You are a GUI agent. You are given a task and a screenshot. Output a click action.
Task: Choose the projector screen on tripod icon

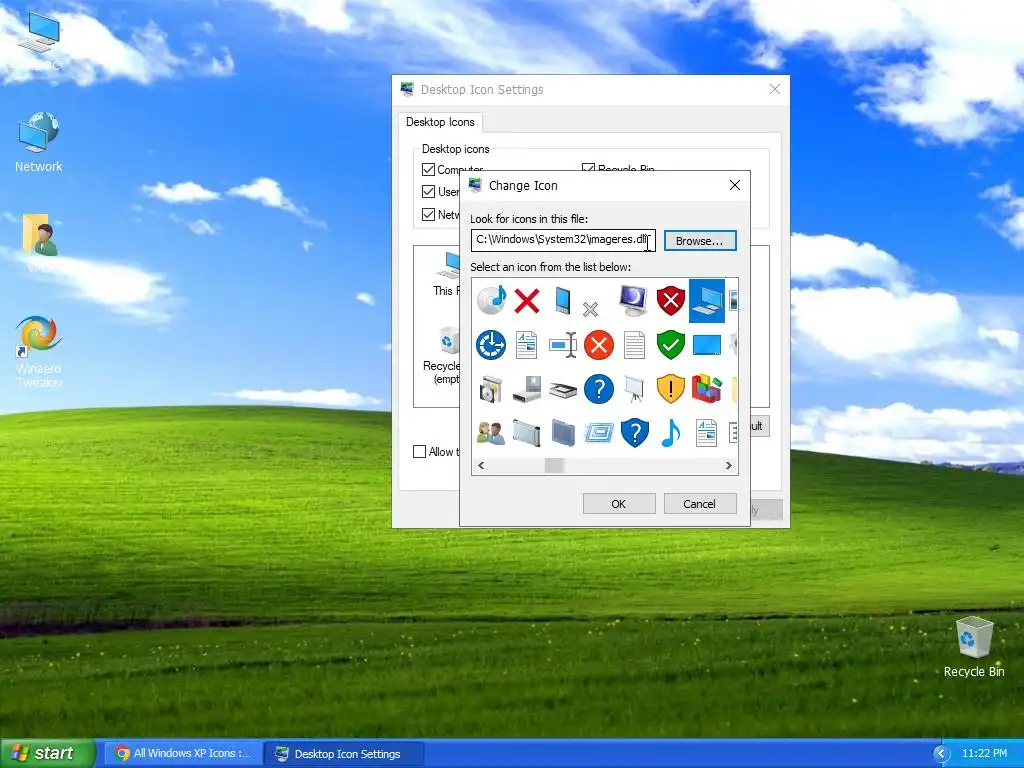click(x=634, y=389)
